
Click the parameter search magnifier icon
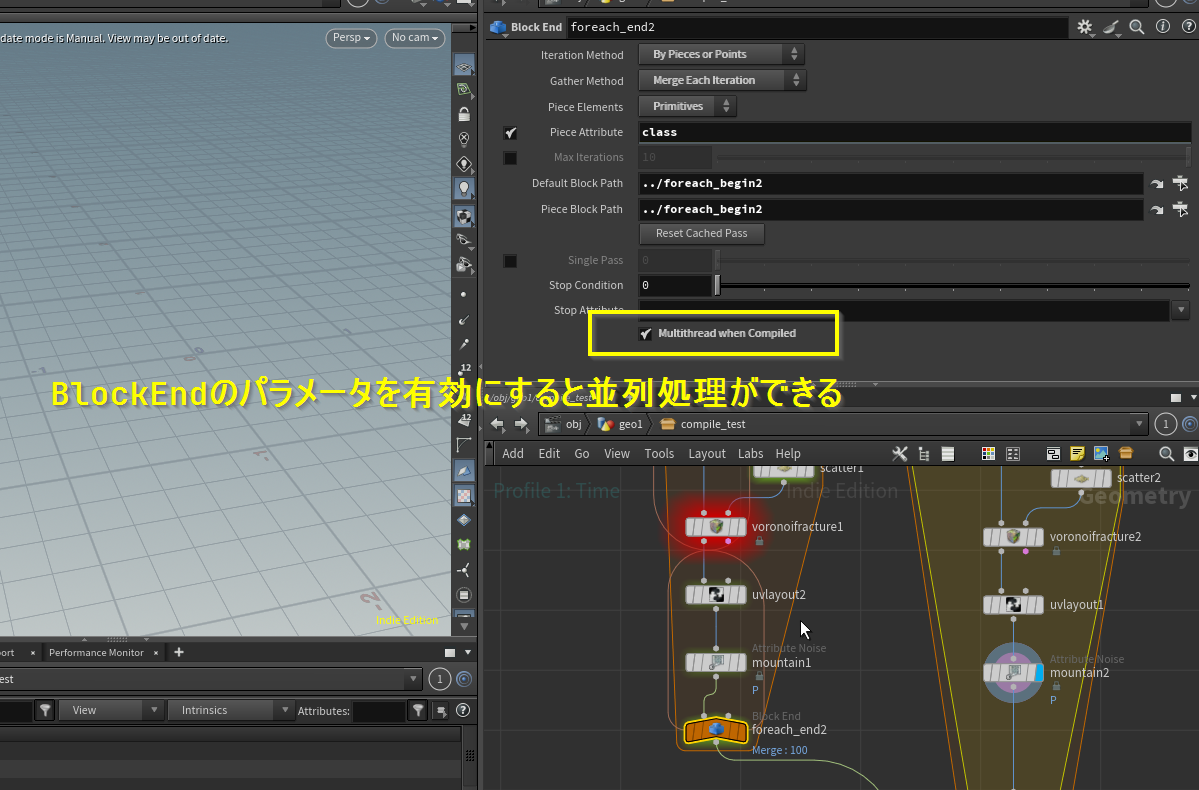(x=1137, y=28)
